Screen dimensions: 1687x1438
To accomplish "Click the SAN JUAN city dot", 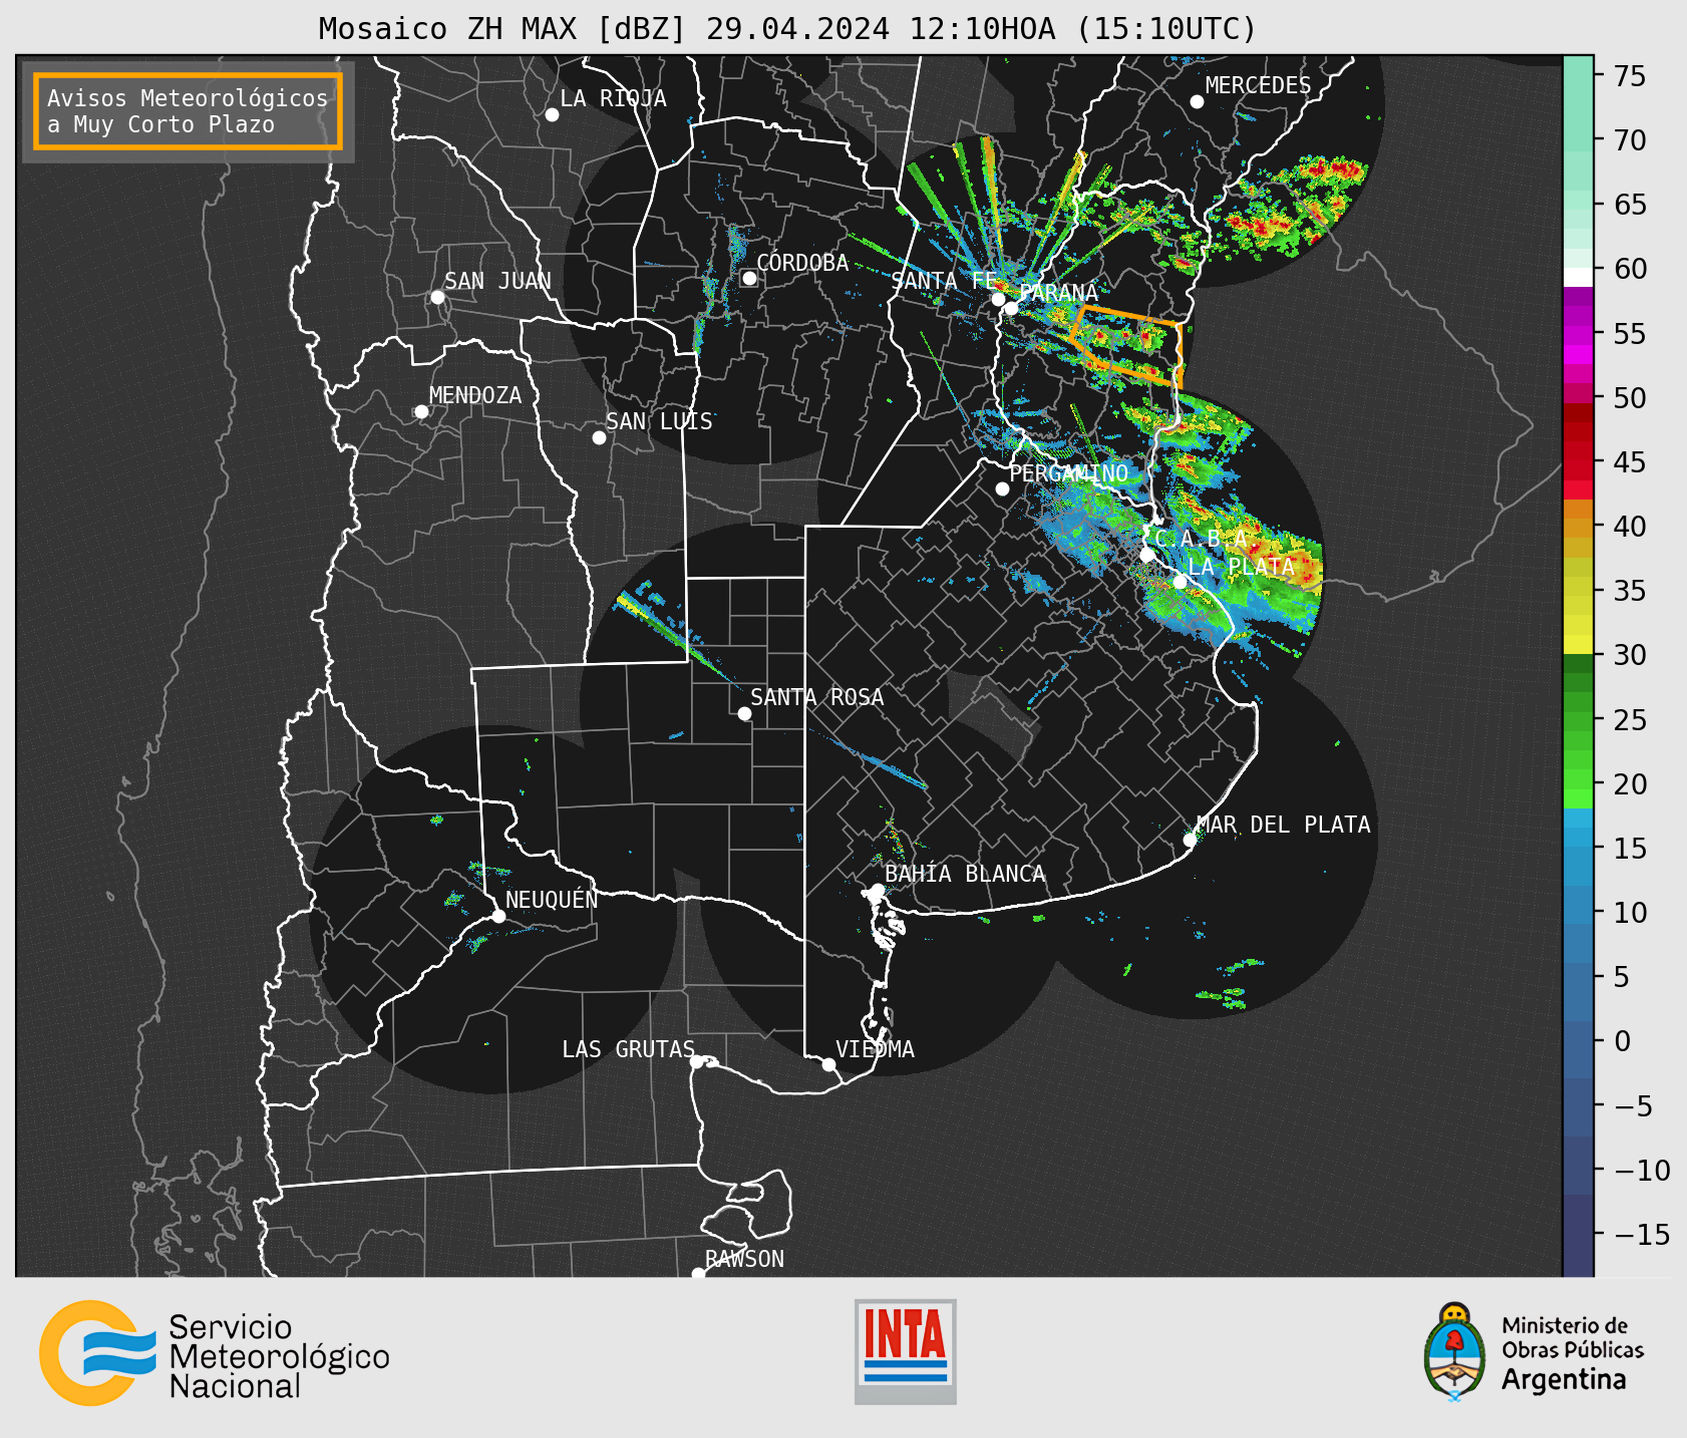I will [x=437, y=297].
